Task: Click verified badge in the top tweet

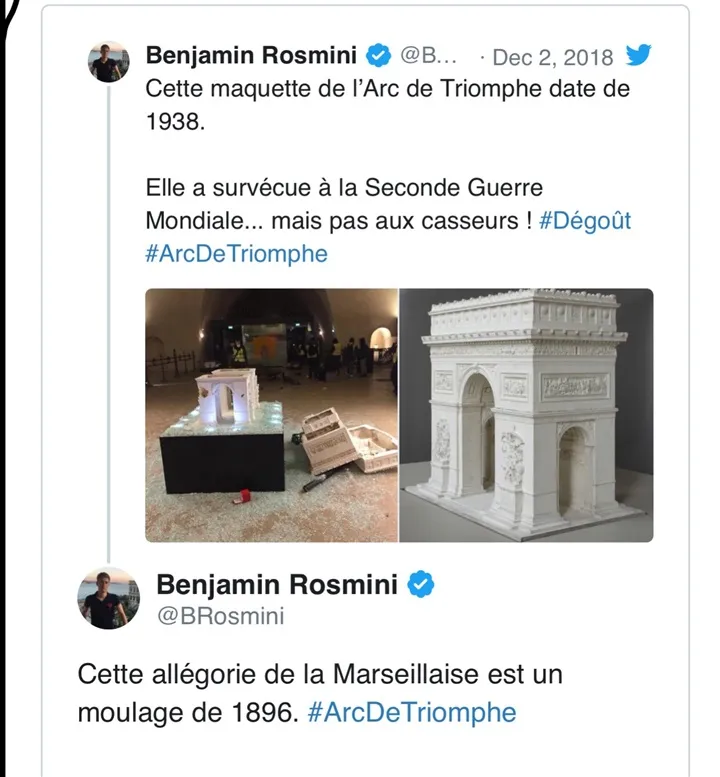Action: pos(378,55)
